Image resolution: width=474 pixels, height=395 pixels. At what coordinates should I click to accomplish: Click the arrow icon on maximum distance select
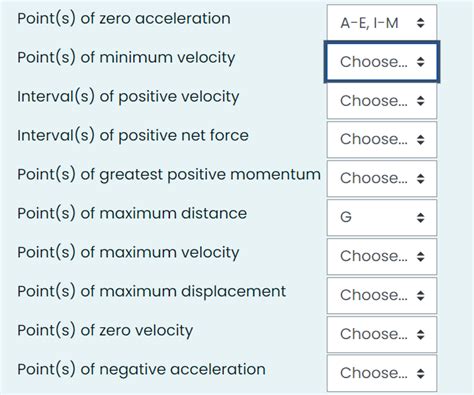pyautogui.click(x=421, y=217)
